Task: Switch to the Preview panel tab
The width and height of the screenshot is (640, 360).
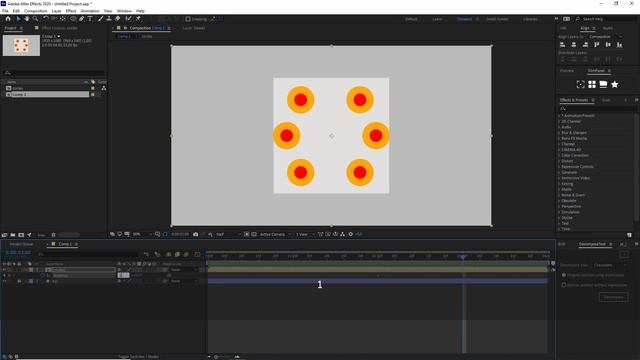Action: 567,71
